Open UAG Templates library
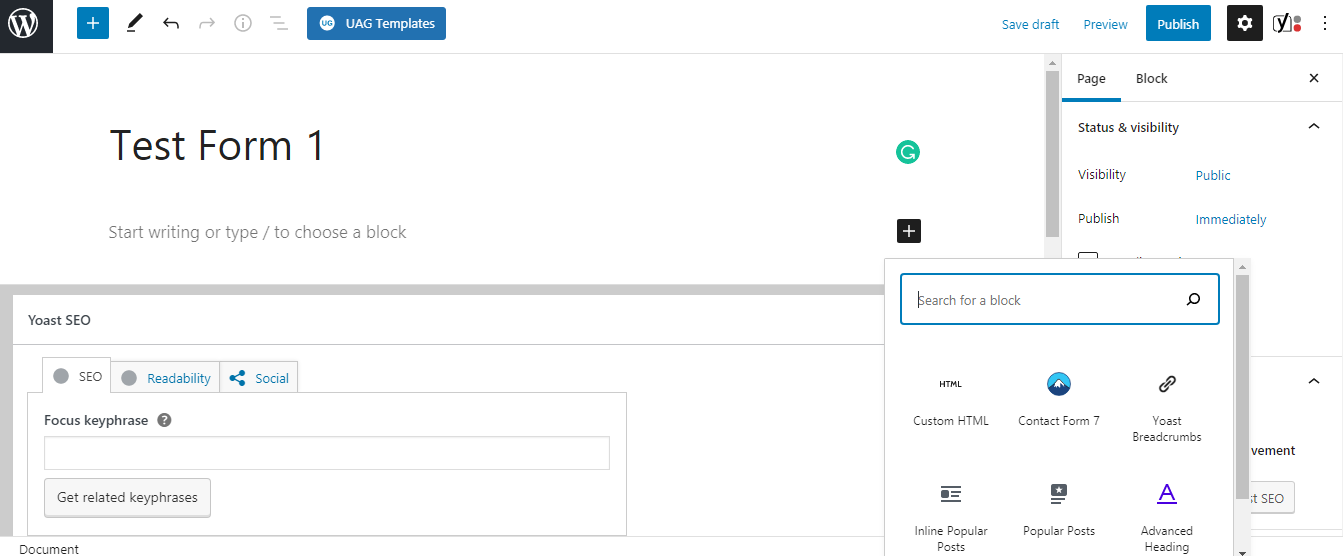Image resolution: width=1343 pixels, height=556 pixels. (376, 24)
